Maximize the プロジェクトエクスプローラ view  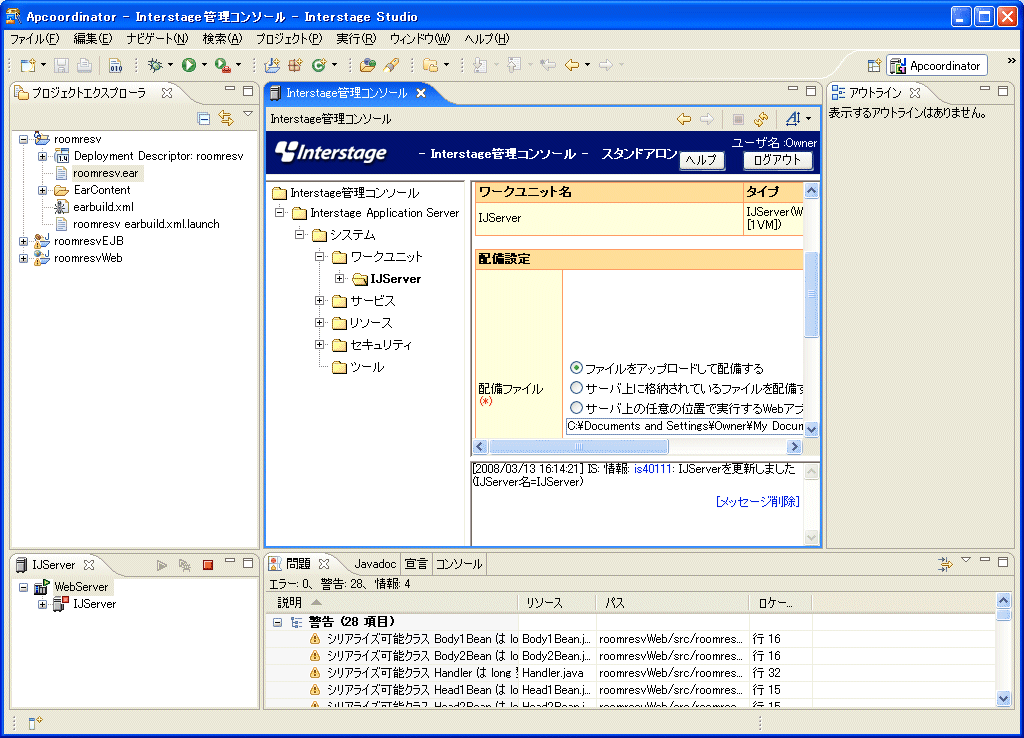coord(248,91)
